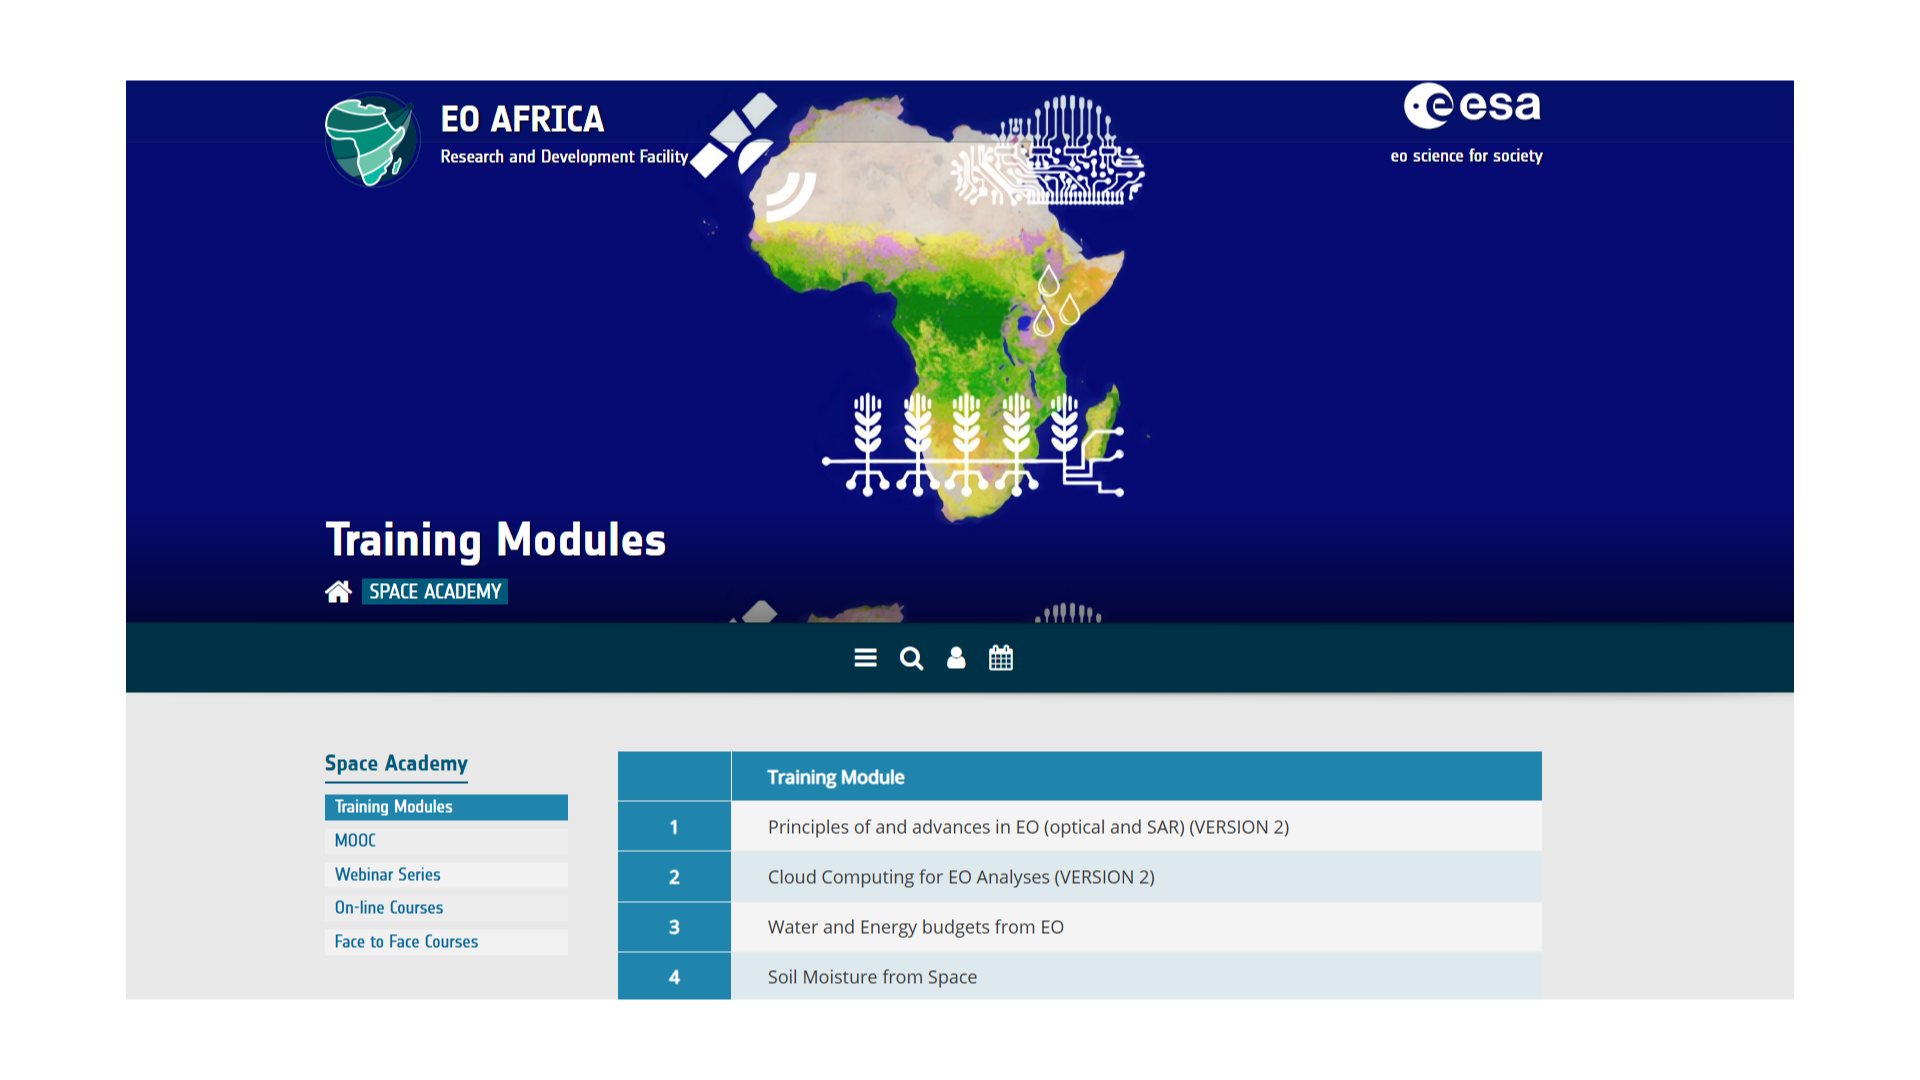Click the search magnifier icon

[911, 658]
